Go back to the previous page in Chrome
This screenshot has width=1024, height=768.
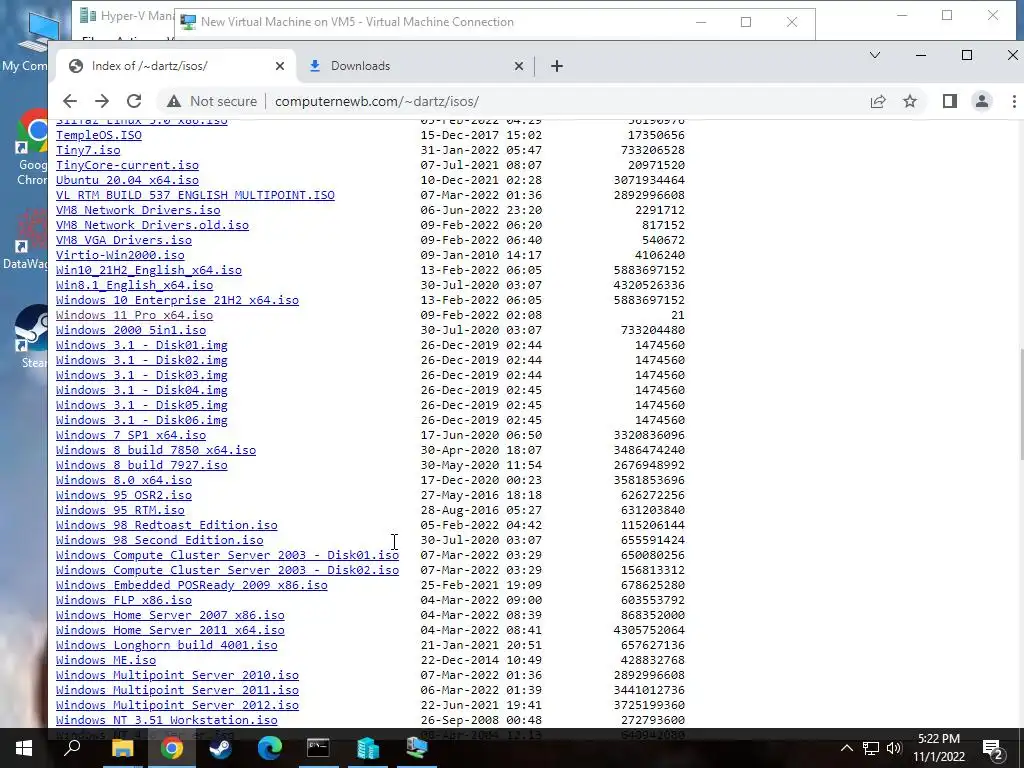[70, 101]
